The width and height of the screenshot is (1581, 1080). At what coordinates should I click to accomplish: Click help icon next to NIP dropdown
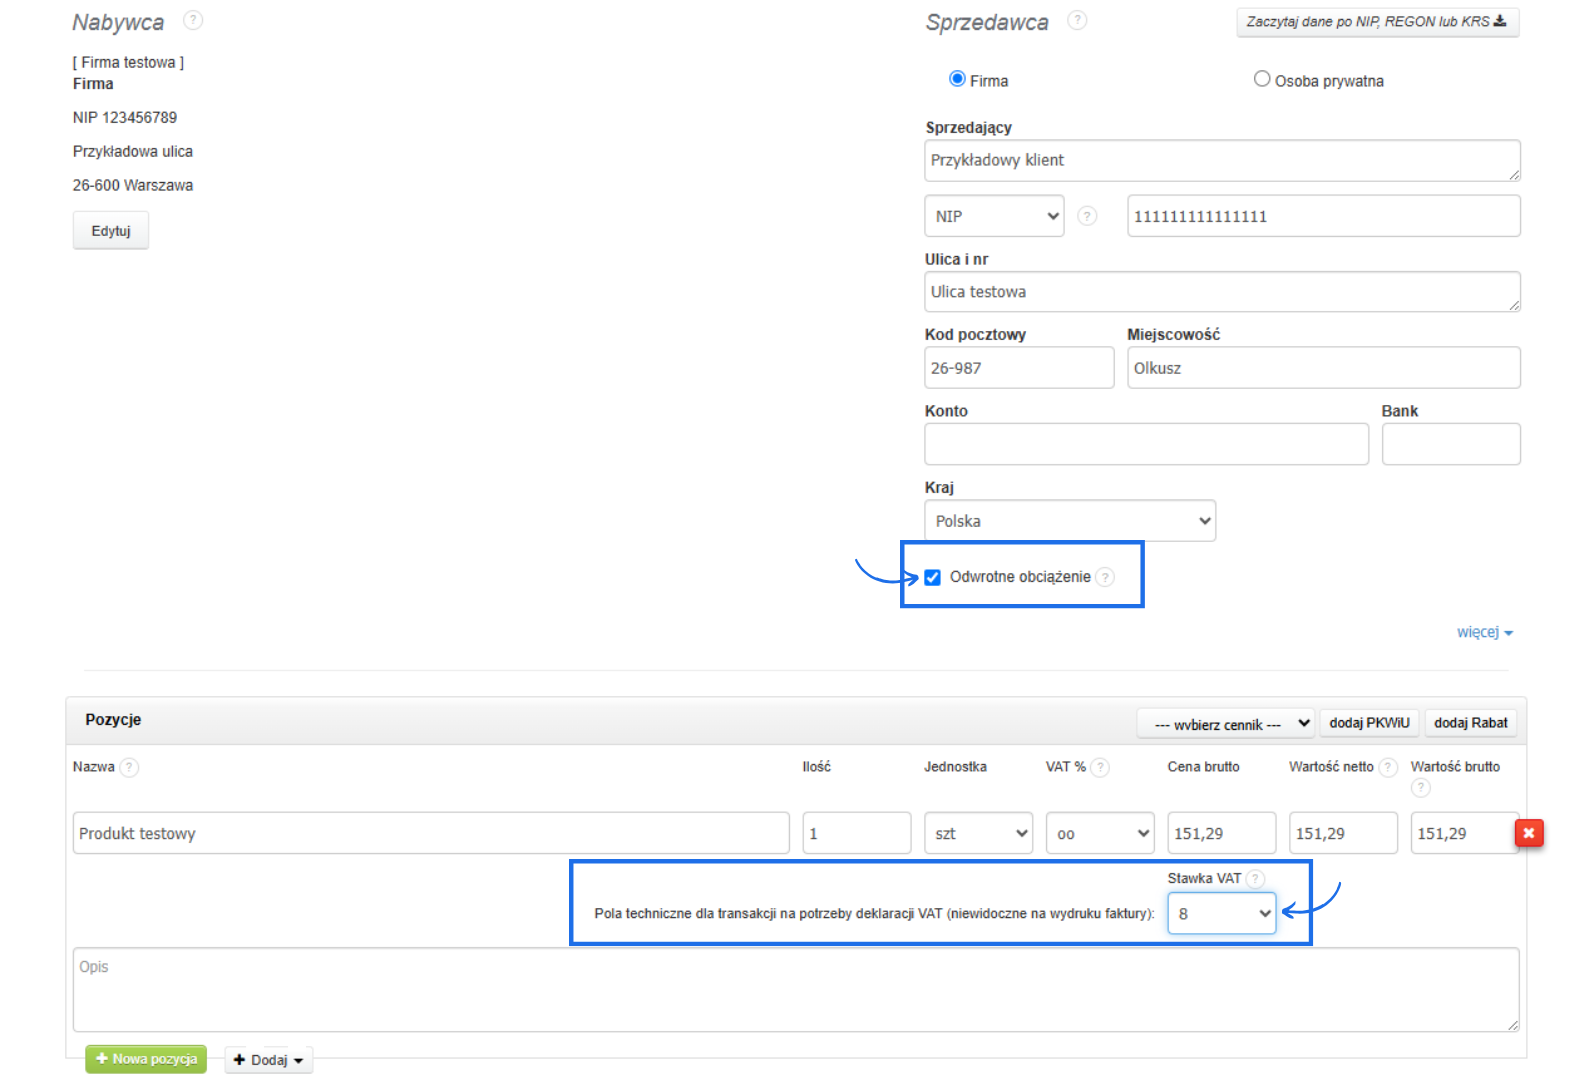(1087, 216)
